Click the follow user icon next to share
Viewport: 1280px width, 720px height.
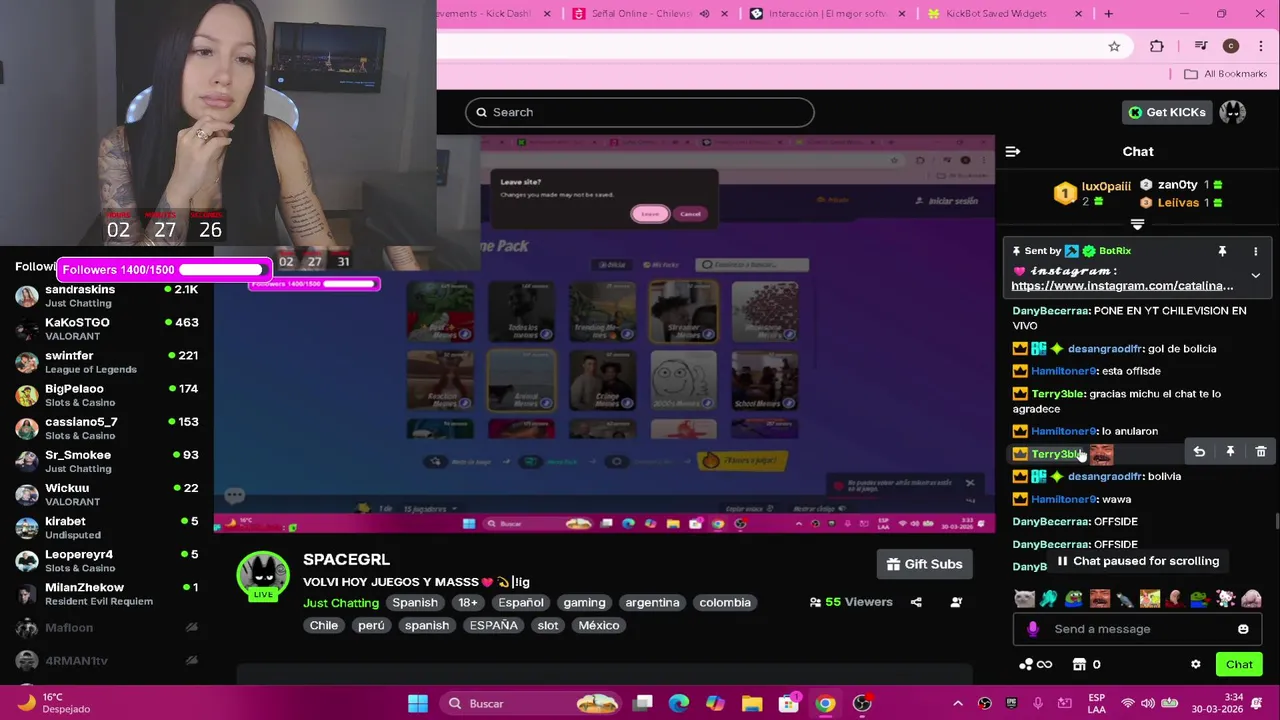(956, 602)
